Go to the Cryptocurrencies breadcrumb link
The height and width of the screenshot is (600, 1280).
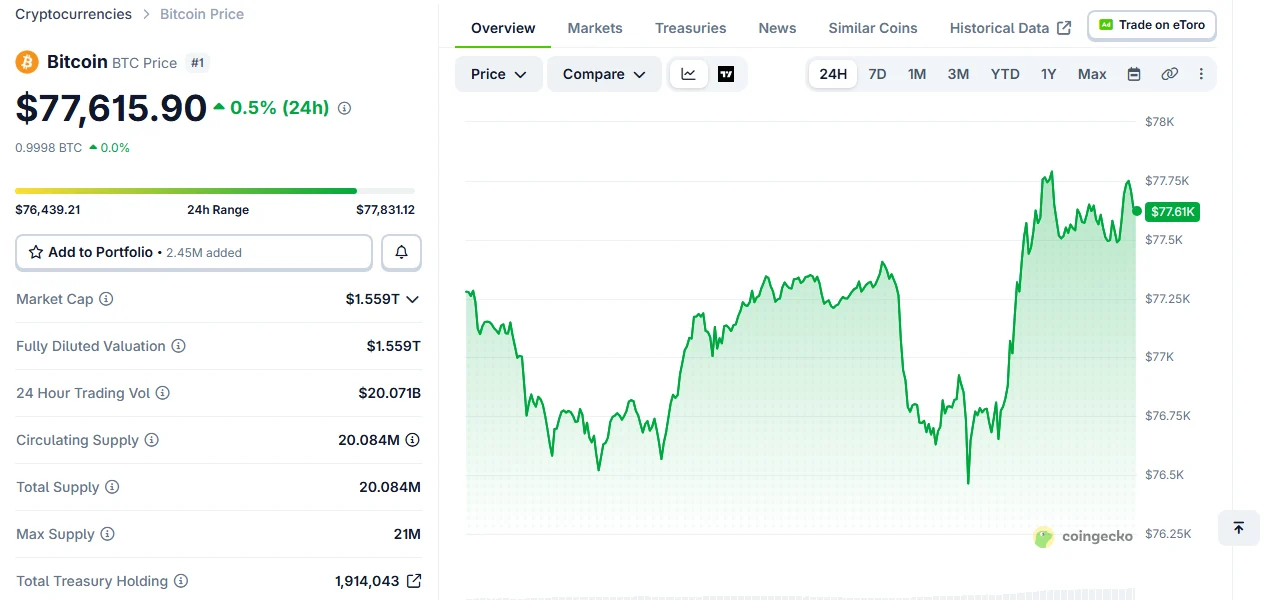[73, 14]
